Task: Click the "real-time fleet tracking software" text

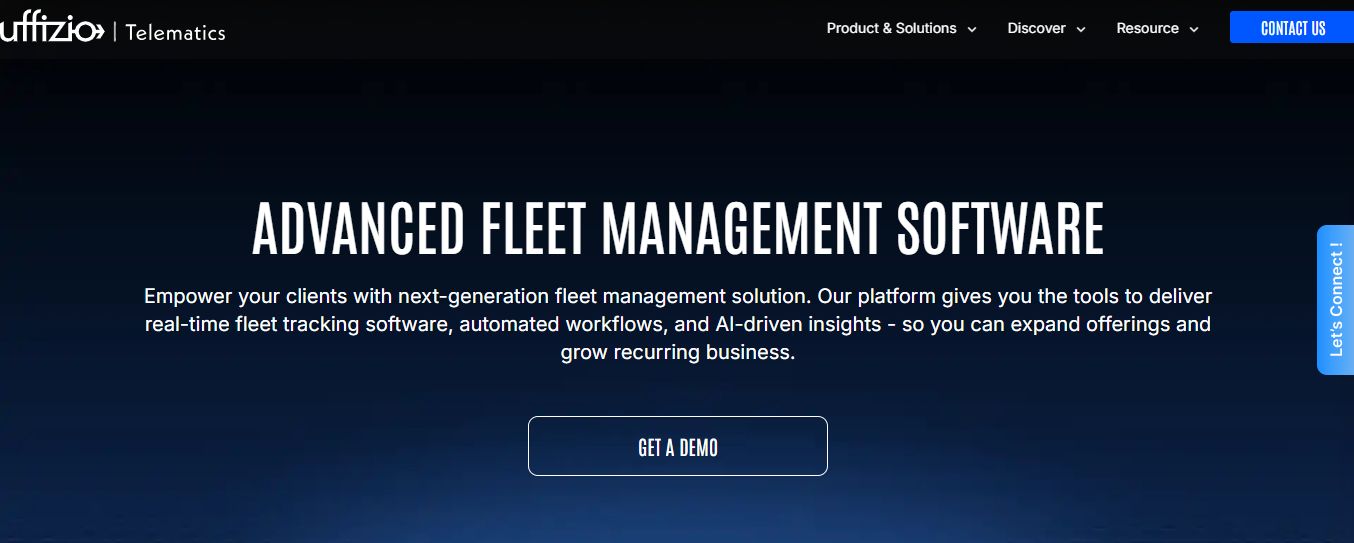Action: click(x=299, y=325)
